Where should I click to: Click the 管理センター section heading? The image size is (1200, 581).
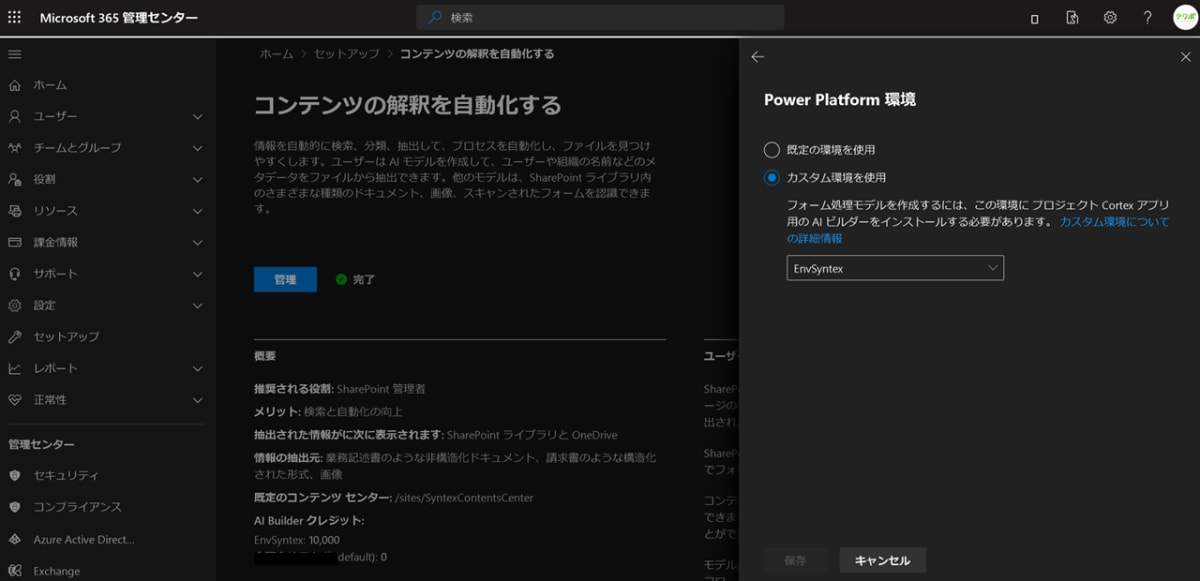click(41, 444)
